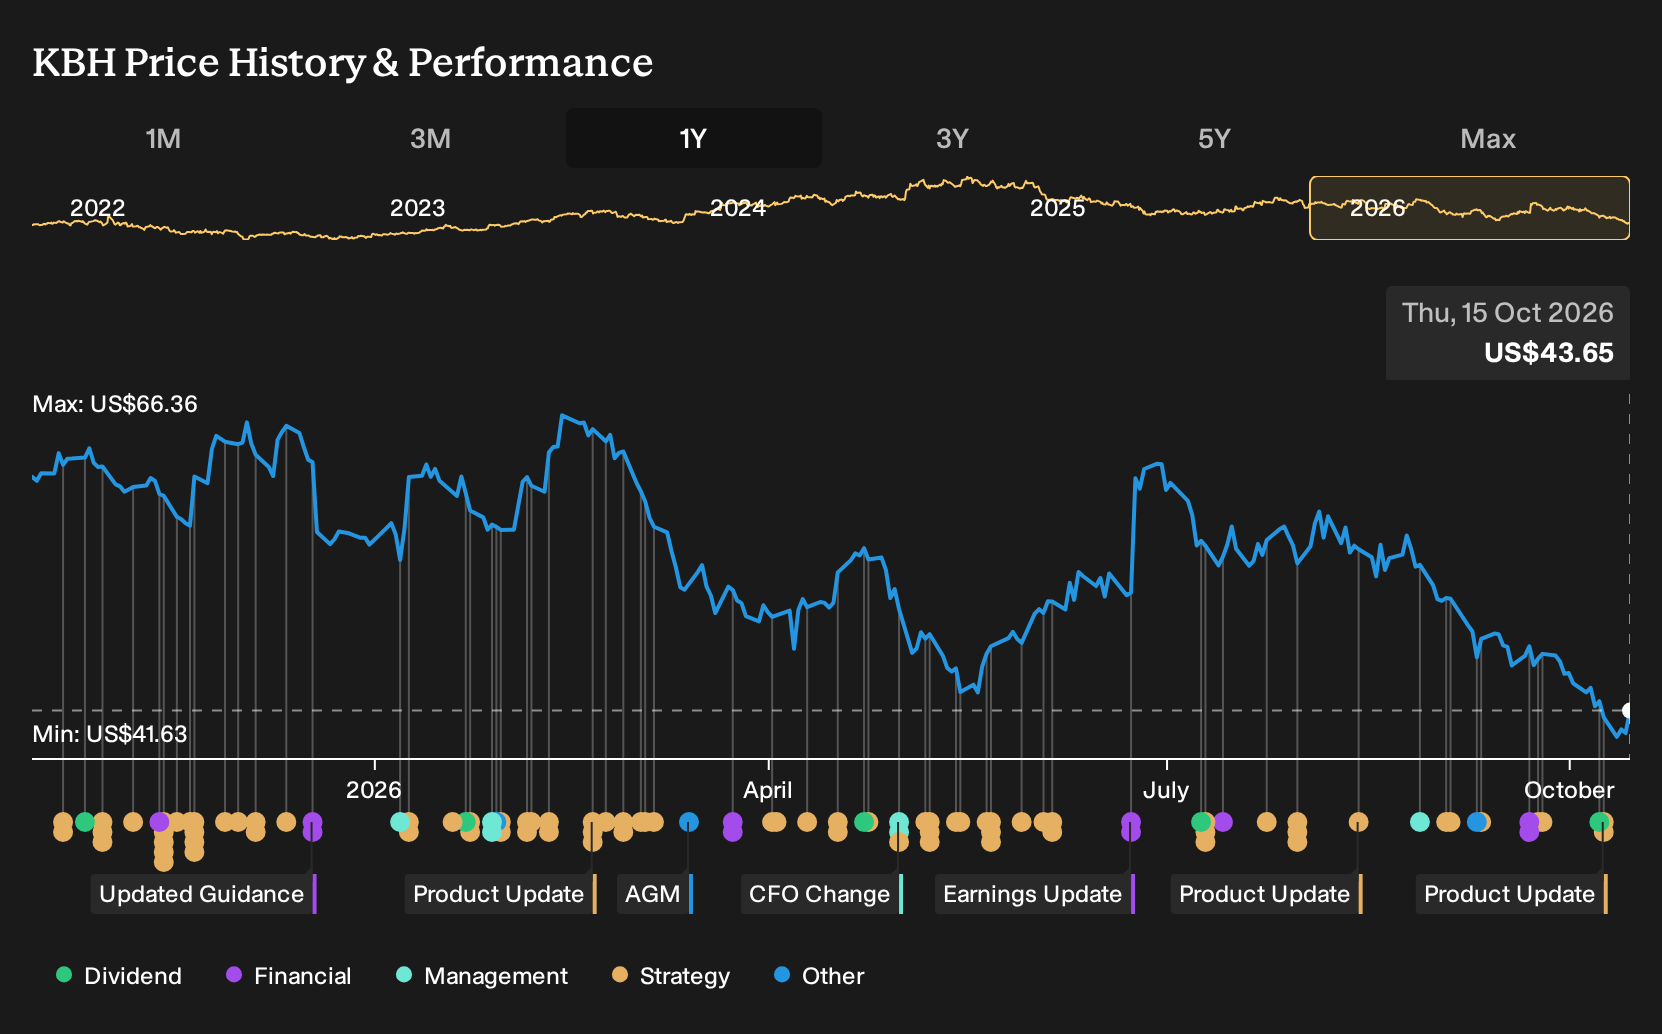Choose the Max time range
The width and height of the screenshot is (1662, 1034).
coord(1488,138)
